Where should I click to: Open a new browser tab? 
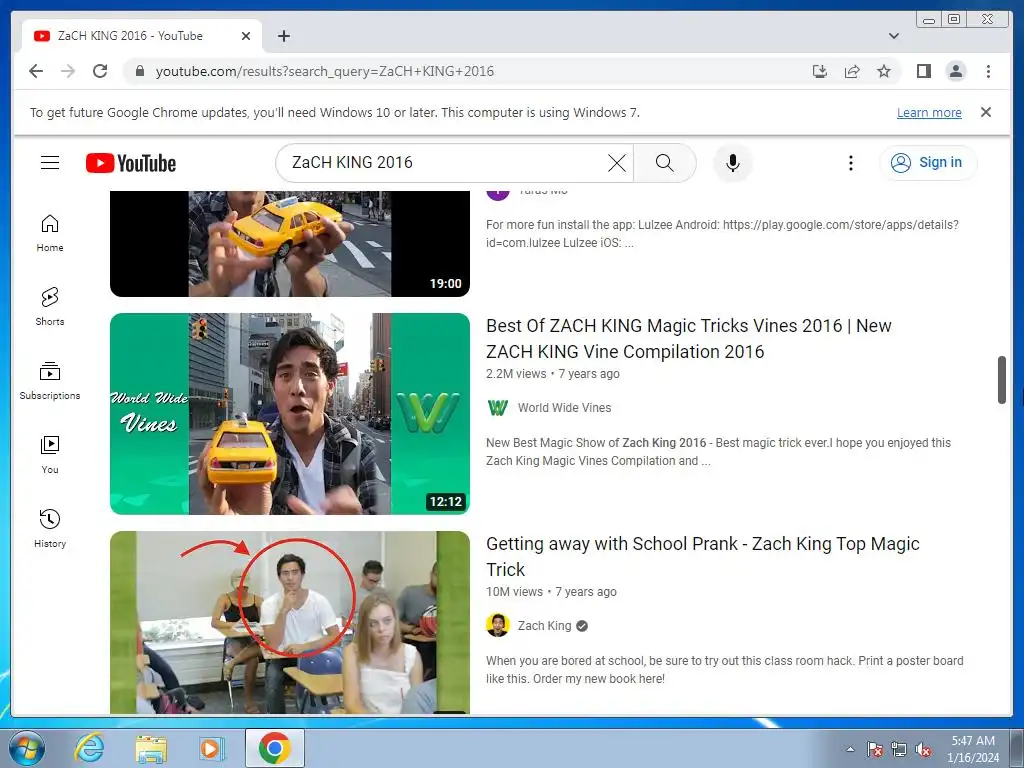283,36
